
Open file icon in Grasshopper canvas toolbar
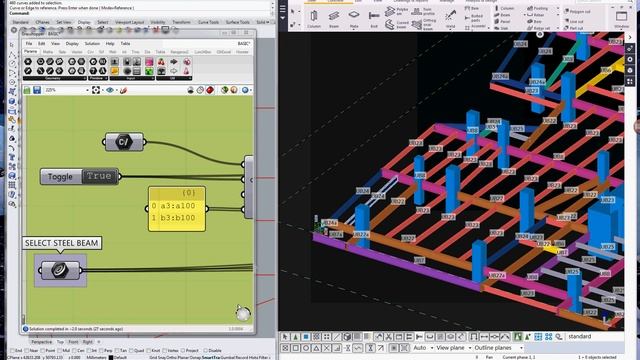27,90
